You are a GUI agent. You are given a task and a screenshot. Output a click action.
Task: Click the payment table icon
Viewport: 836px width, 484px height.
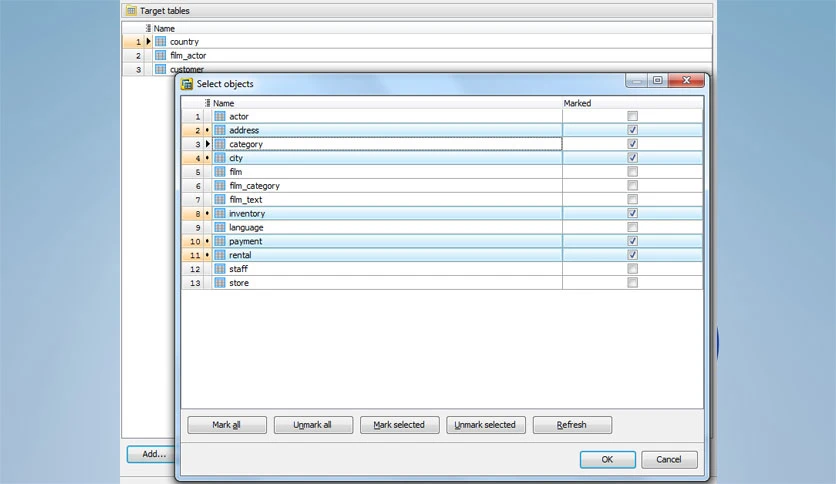point(220,241)
